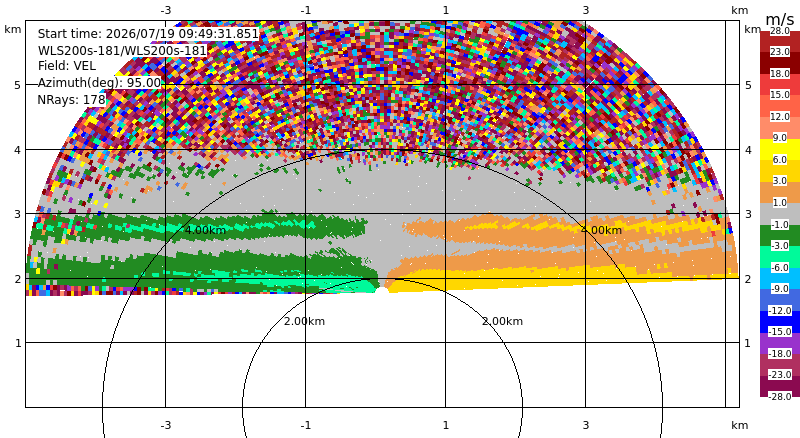The image size is (800, 438).
Task: Click the lidar origin point in the plot
Action: coord(381,291)
